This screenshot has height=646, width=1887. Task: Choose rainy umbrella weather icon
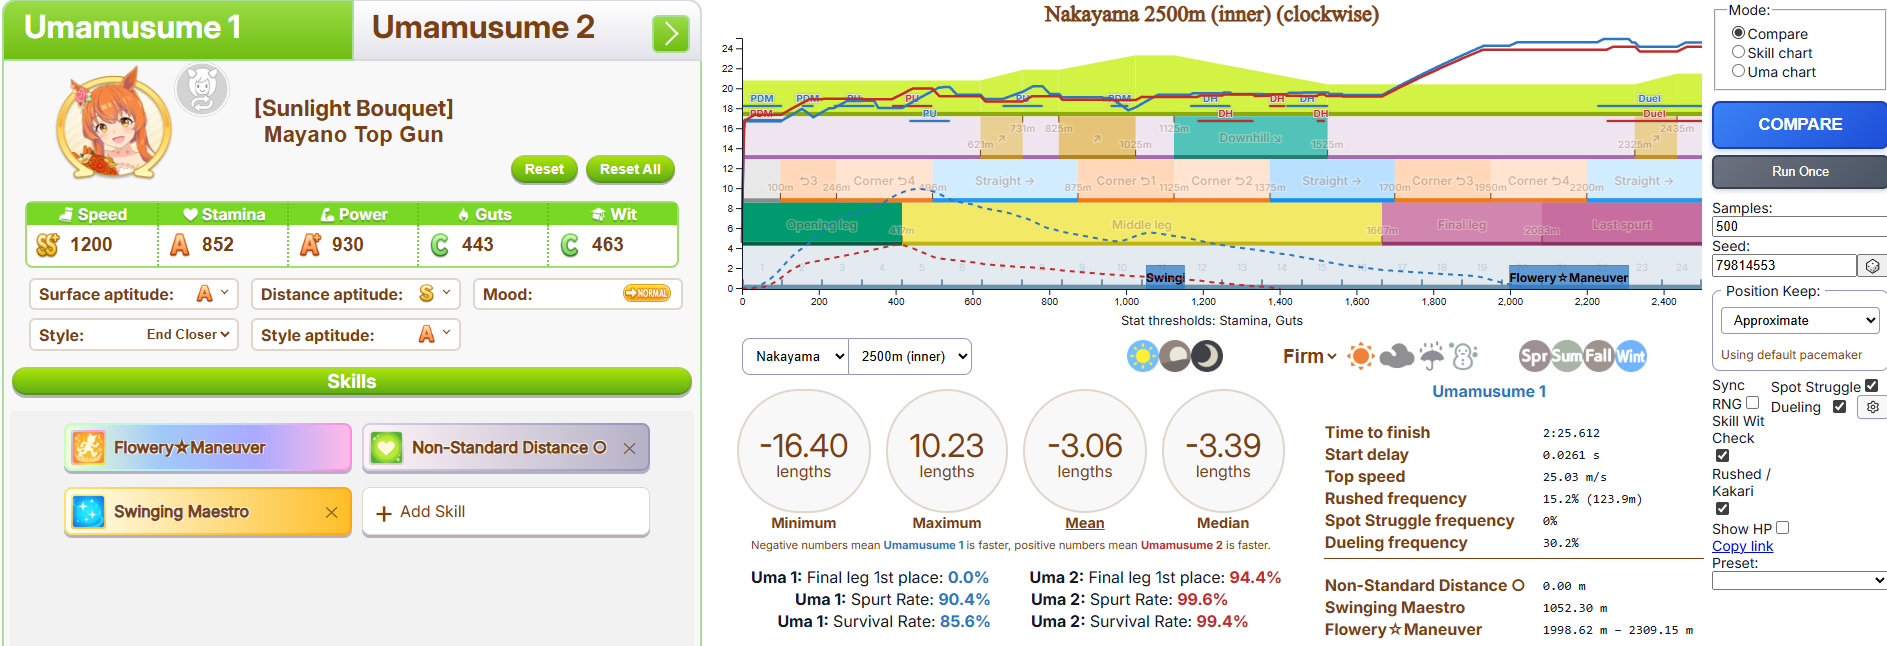tap(1432, 356)
